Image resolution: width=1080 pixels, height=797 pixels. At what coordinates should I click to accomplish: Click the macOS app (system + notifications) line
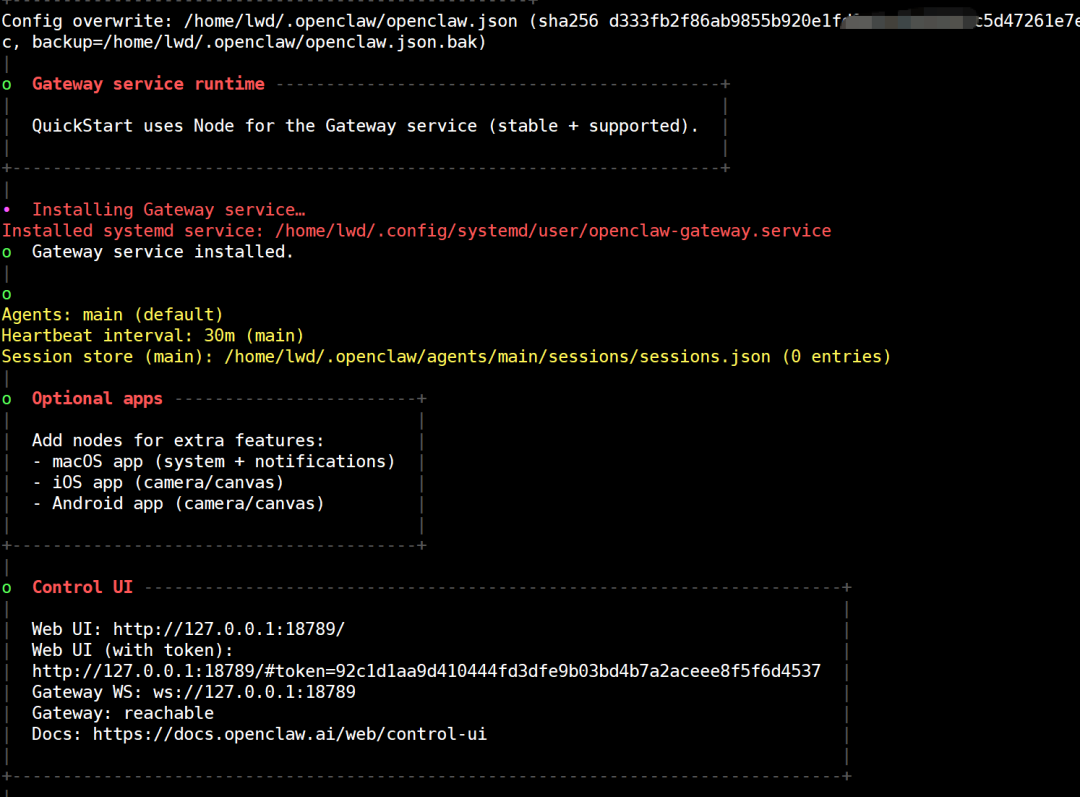pos(213,461)
